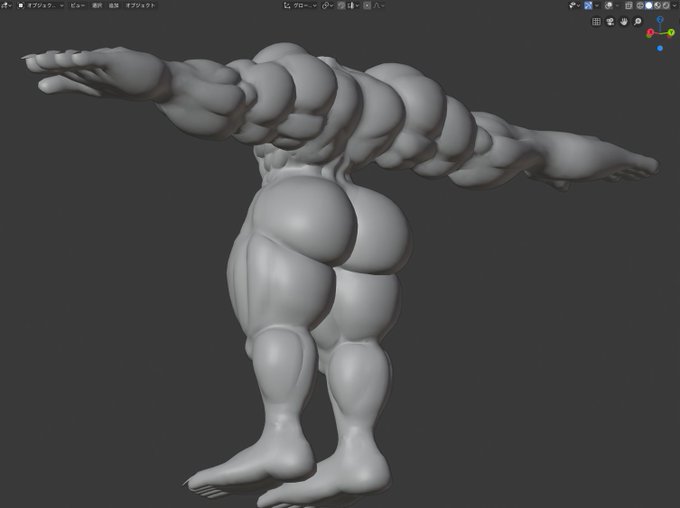Viewport: 680px width, 508px height.
Task: Click the green Y axis on navigation gizmo
Action: point(671,33)
